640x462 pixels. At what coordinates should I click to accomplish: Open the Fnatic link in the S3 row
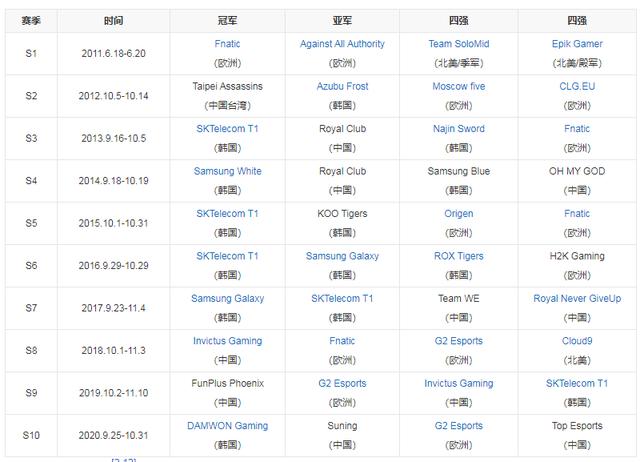[577, 129]
